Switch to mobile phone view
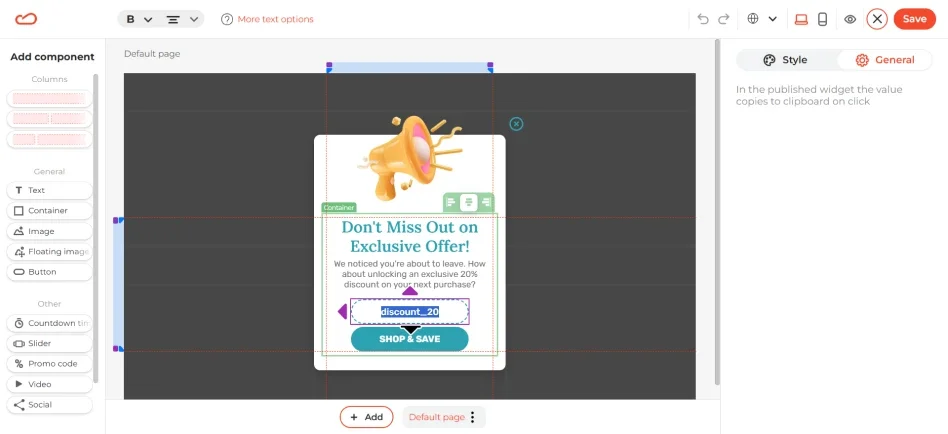 822,19
